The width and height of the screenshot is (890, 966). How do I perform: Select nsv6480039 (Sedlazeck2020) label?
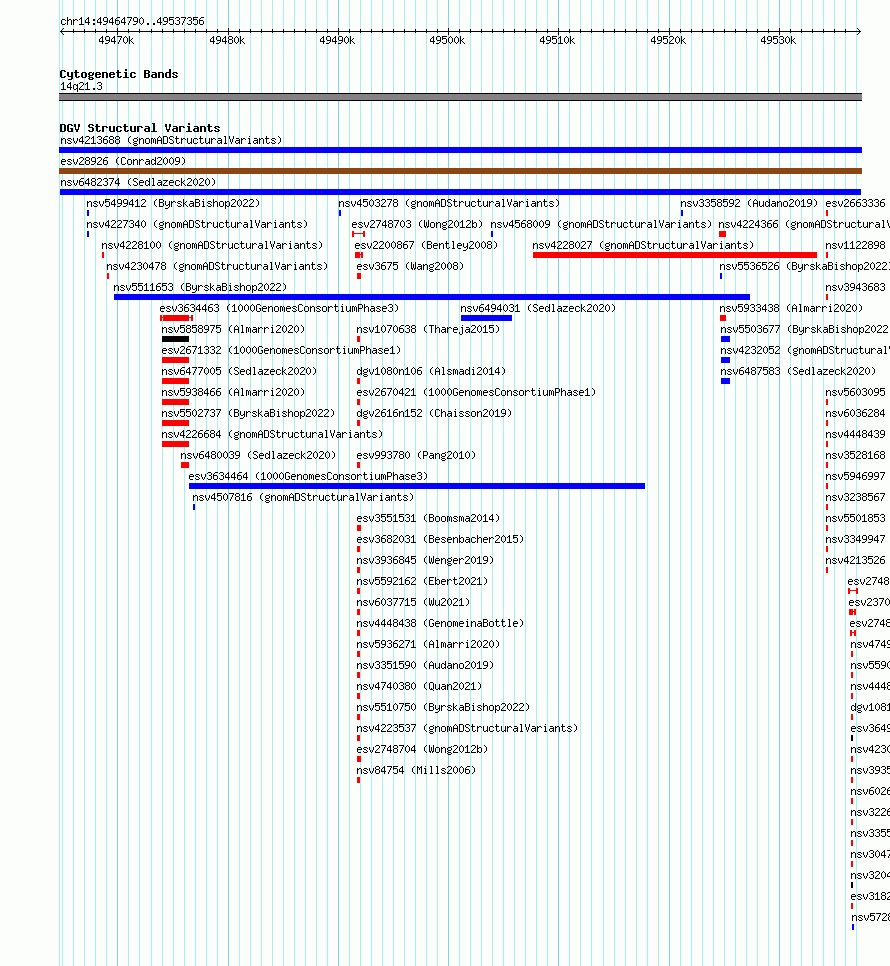(258, 455)
